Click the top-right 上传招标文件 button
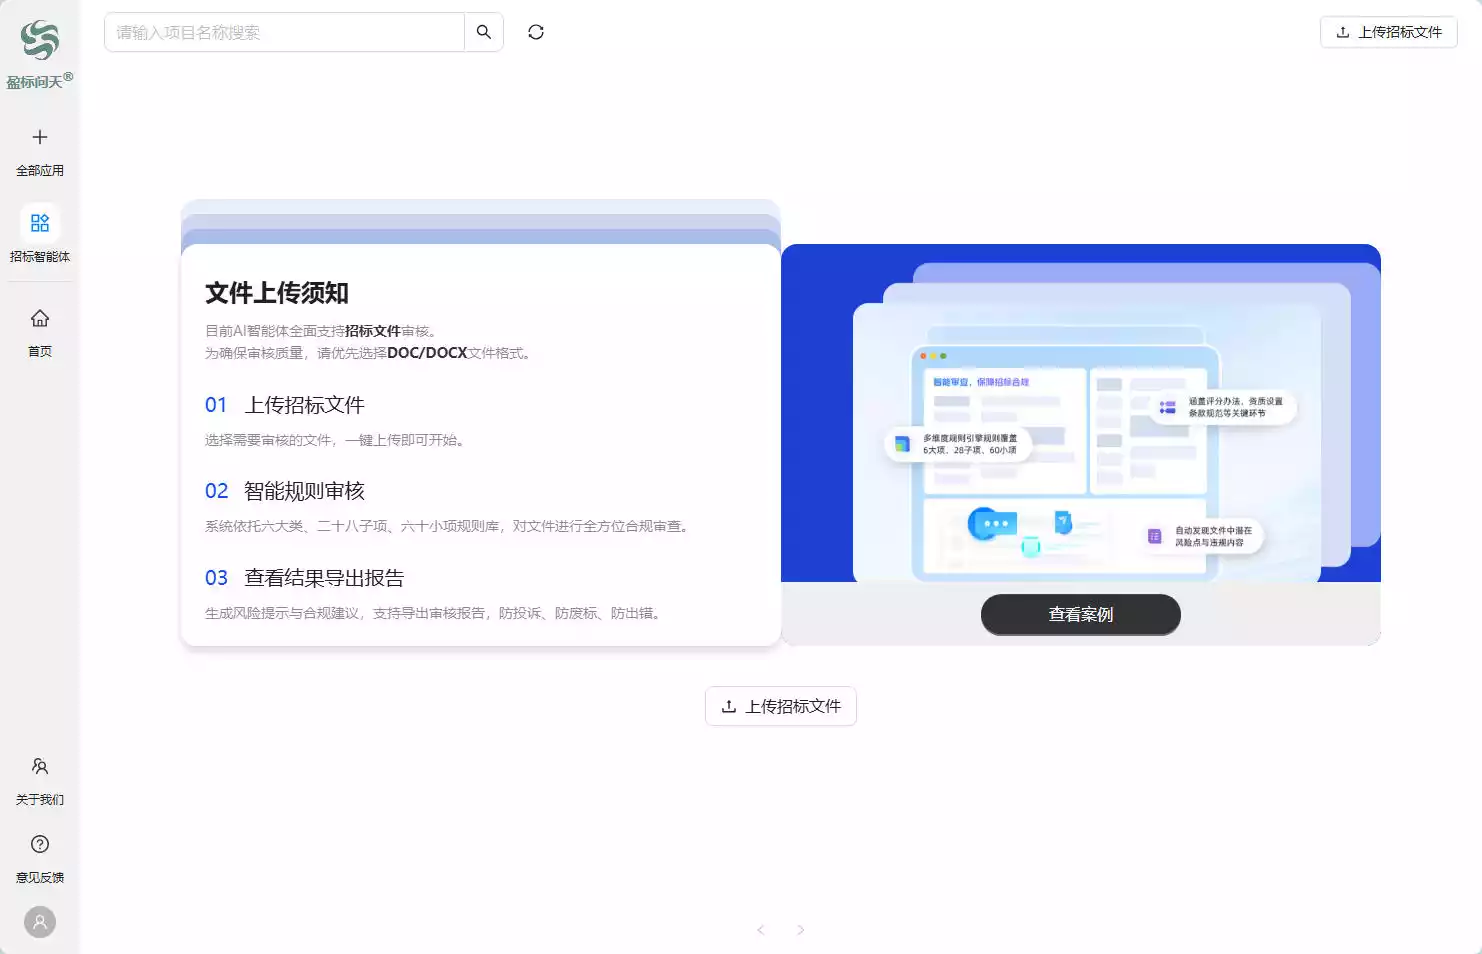The width and height of the screenshot is (1482, 954). [x=1389, y=32]
